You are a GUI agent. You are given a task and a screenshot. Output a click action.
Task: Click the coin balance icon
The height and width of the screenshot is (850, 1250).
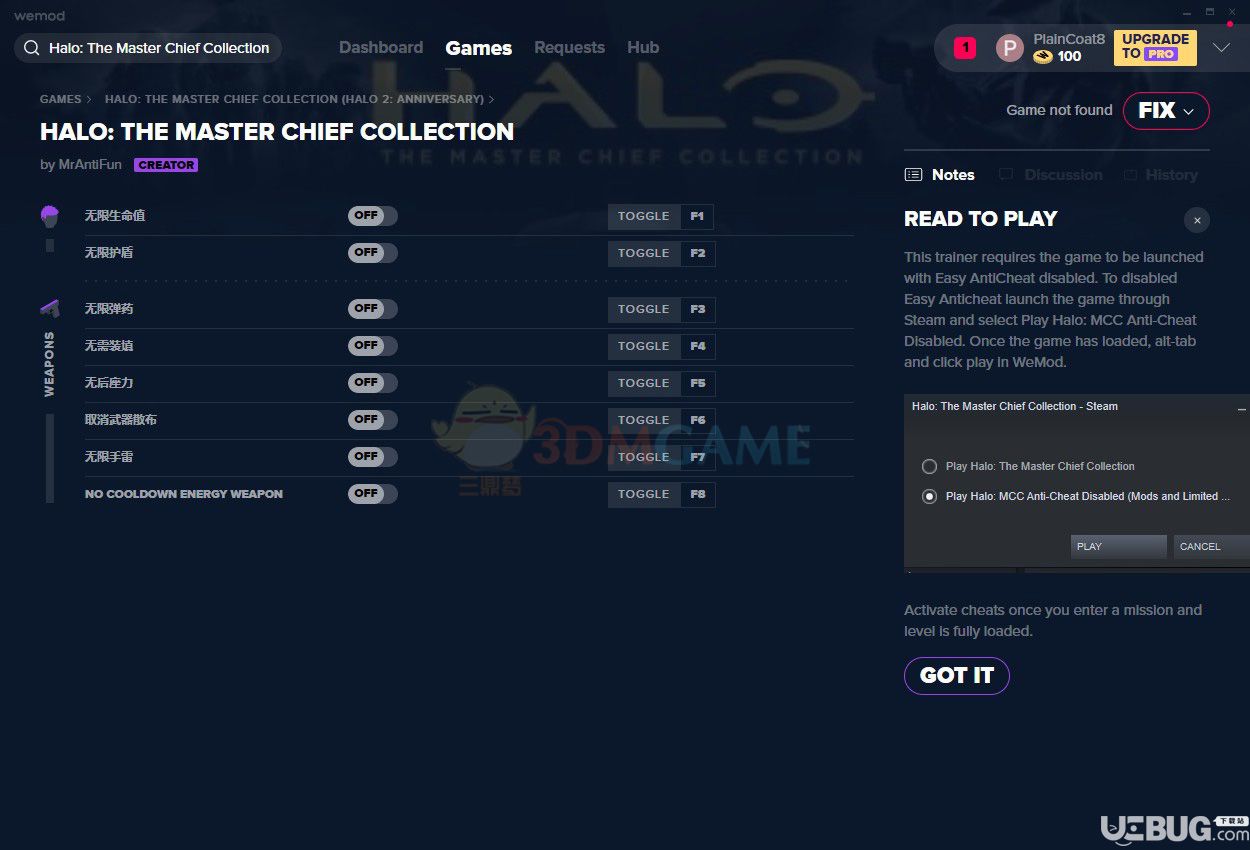[1043, 57]
